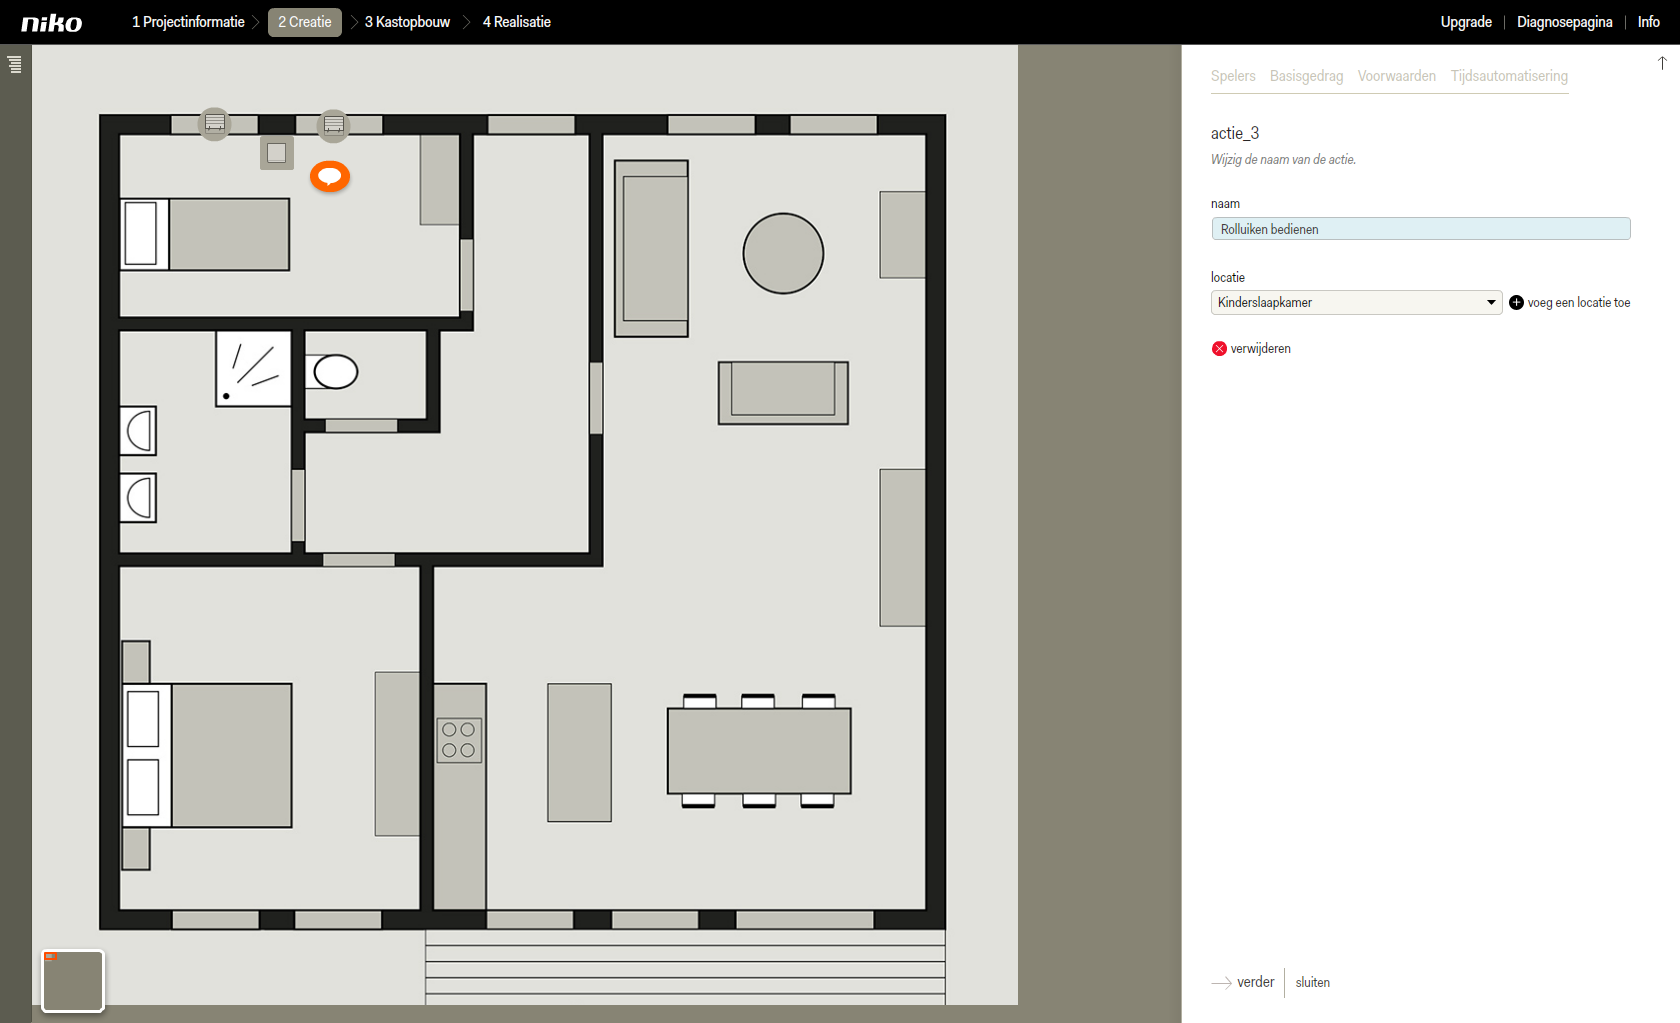Click the floor plan overview thumbnail
The width and height of the screenshot is (1680, 1023).
(x=73, y=981)
